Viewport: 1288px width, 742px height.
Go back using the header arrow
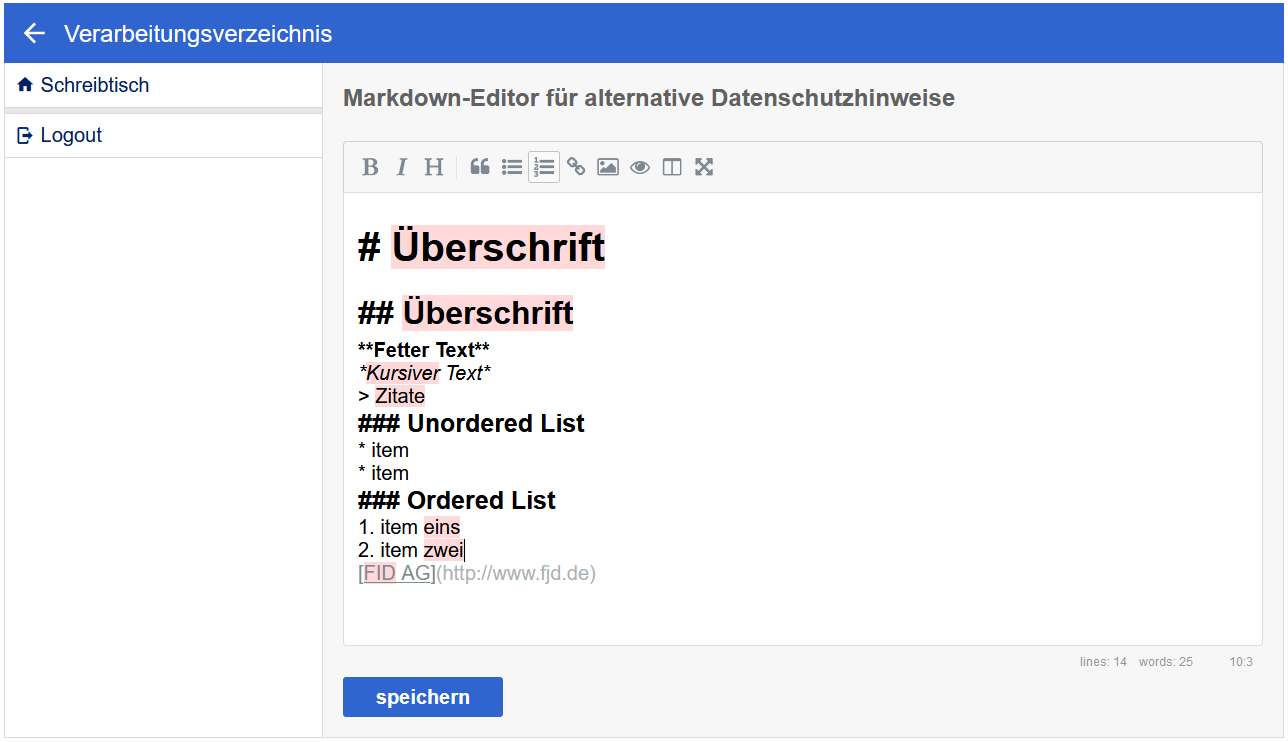[x=35, y=34]
